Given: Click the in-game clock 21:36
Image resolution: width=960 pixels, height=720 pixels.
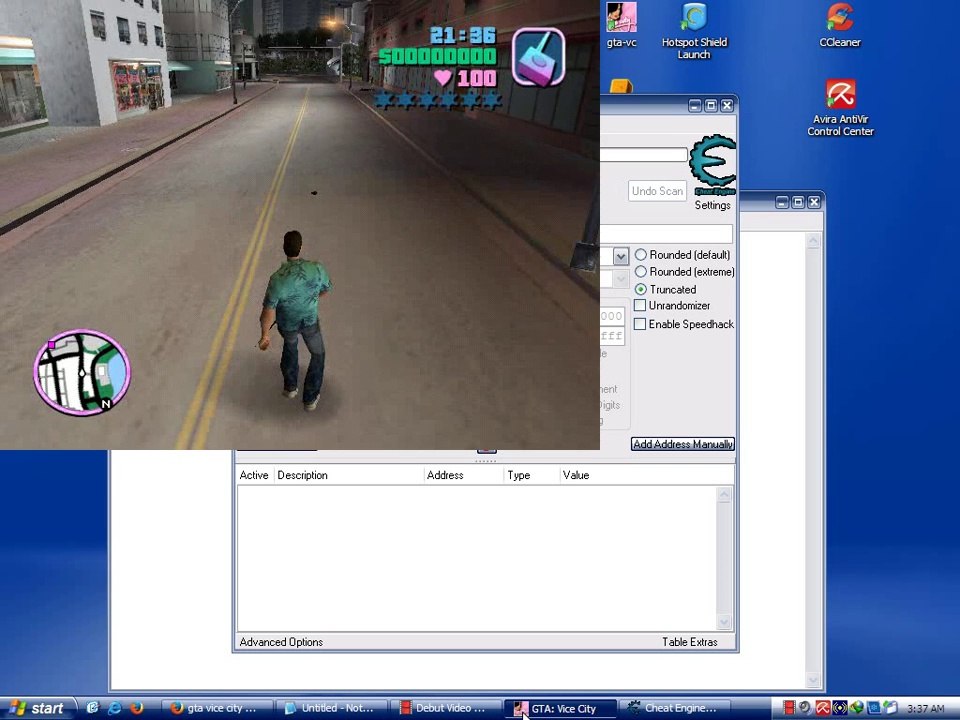Looking at the screenshot, I should click(462, 35).
